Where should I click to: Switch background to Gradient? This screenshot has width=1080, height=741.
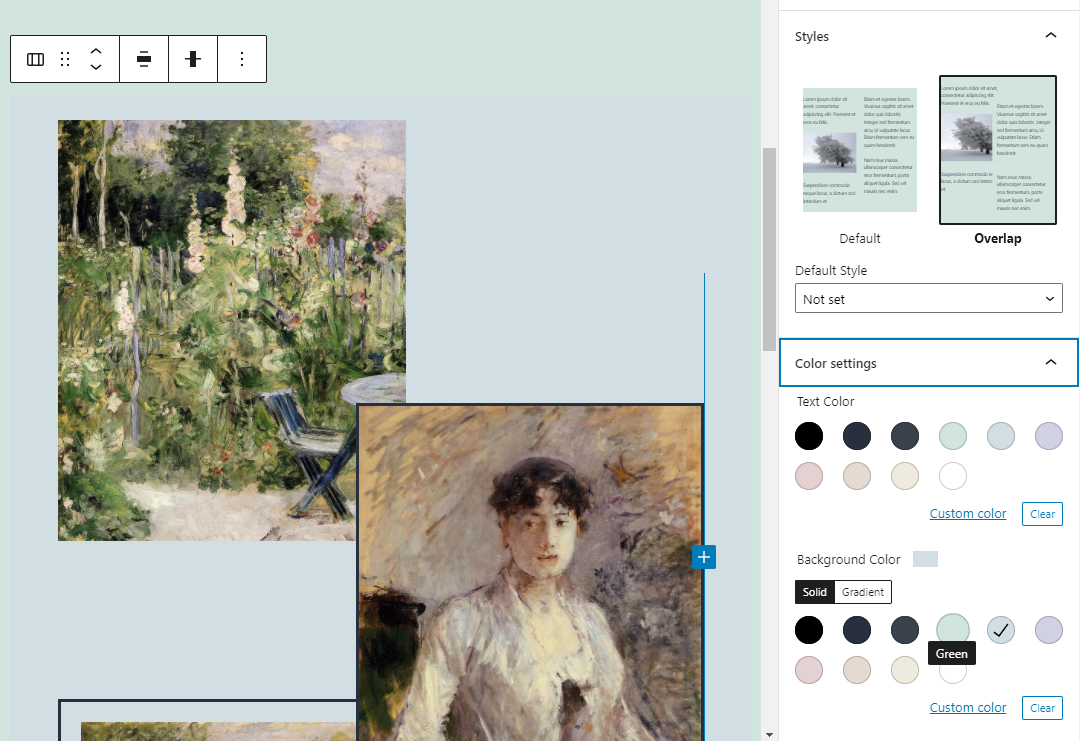click(x=862, y=592)
